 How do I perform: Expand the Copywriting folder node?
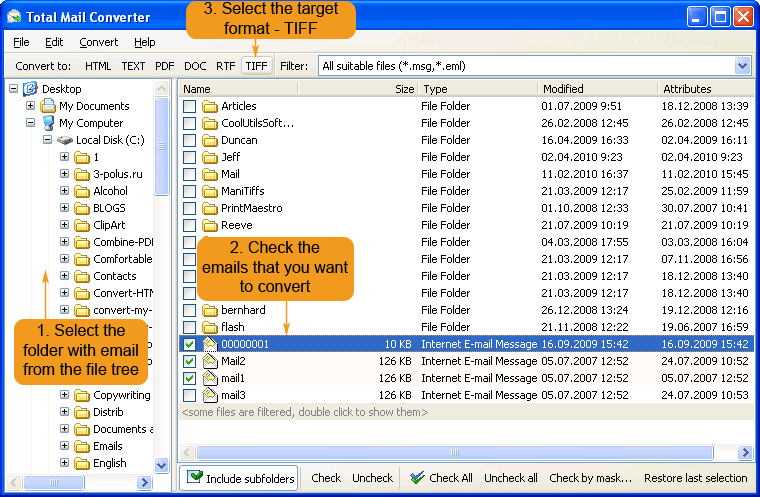coord(64,394)
